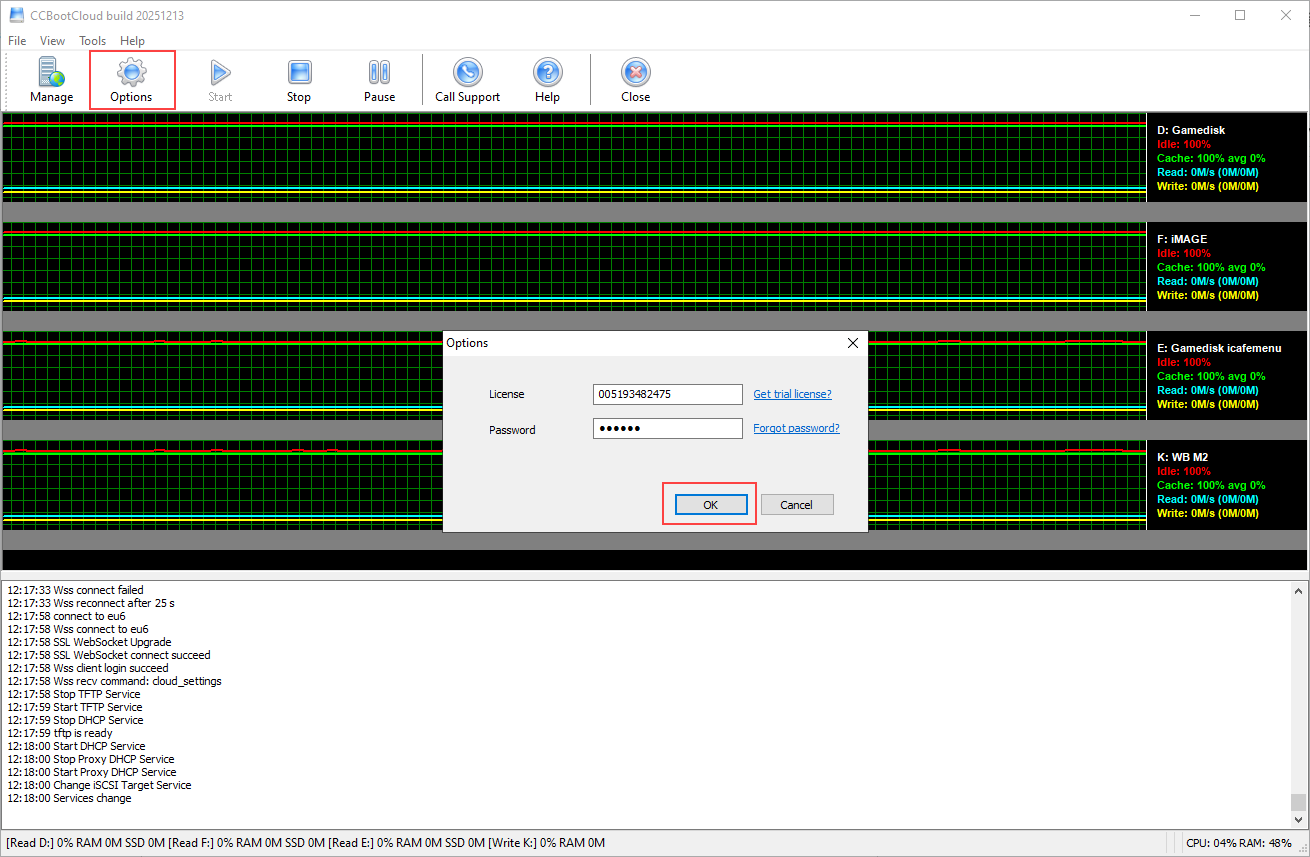1310x857 pixels.
Task: Close the Options dialog with X
Action: tap(853, 343)
